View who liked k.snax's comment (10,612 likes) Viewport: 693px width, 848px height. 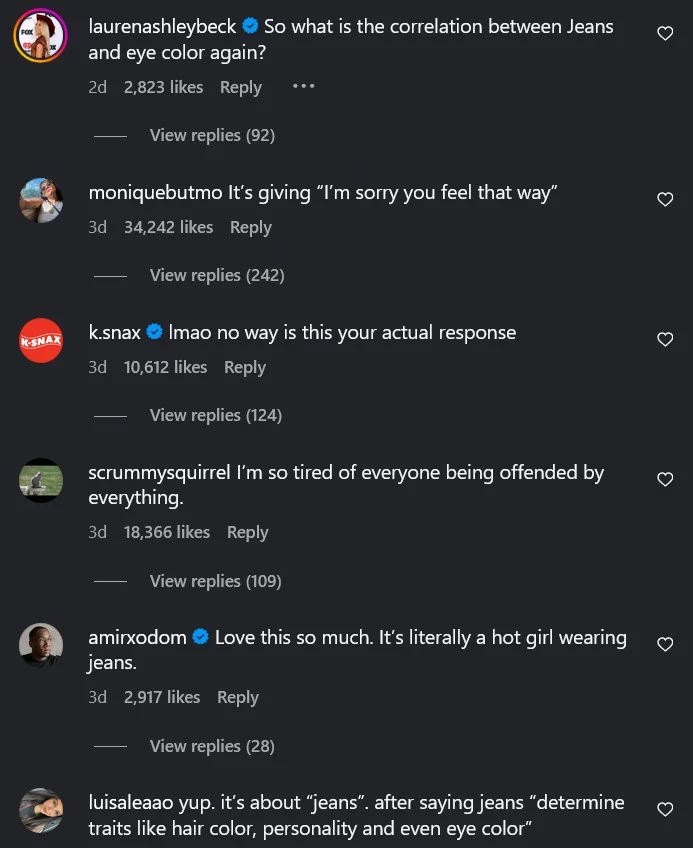[x=165, y=367]
